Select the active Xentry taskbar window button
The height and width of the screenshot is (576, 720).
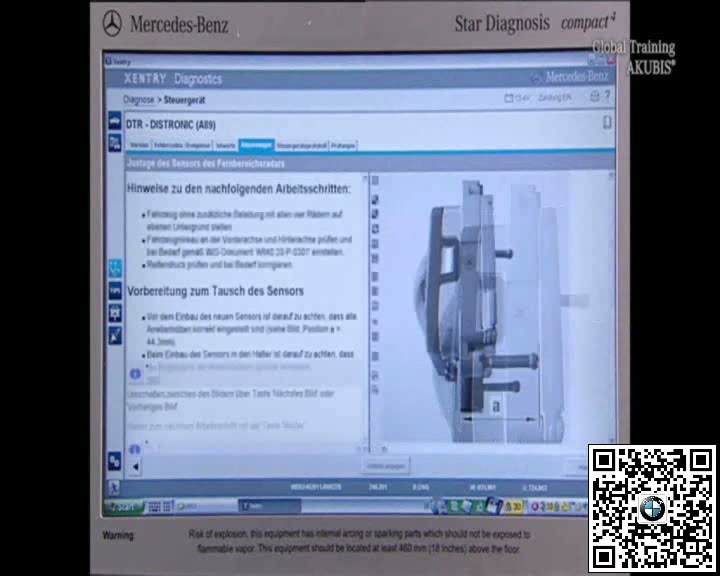[270, 506]
